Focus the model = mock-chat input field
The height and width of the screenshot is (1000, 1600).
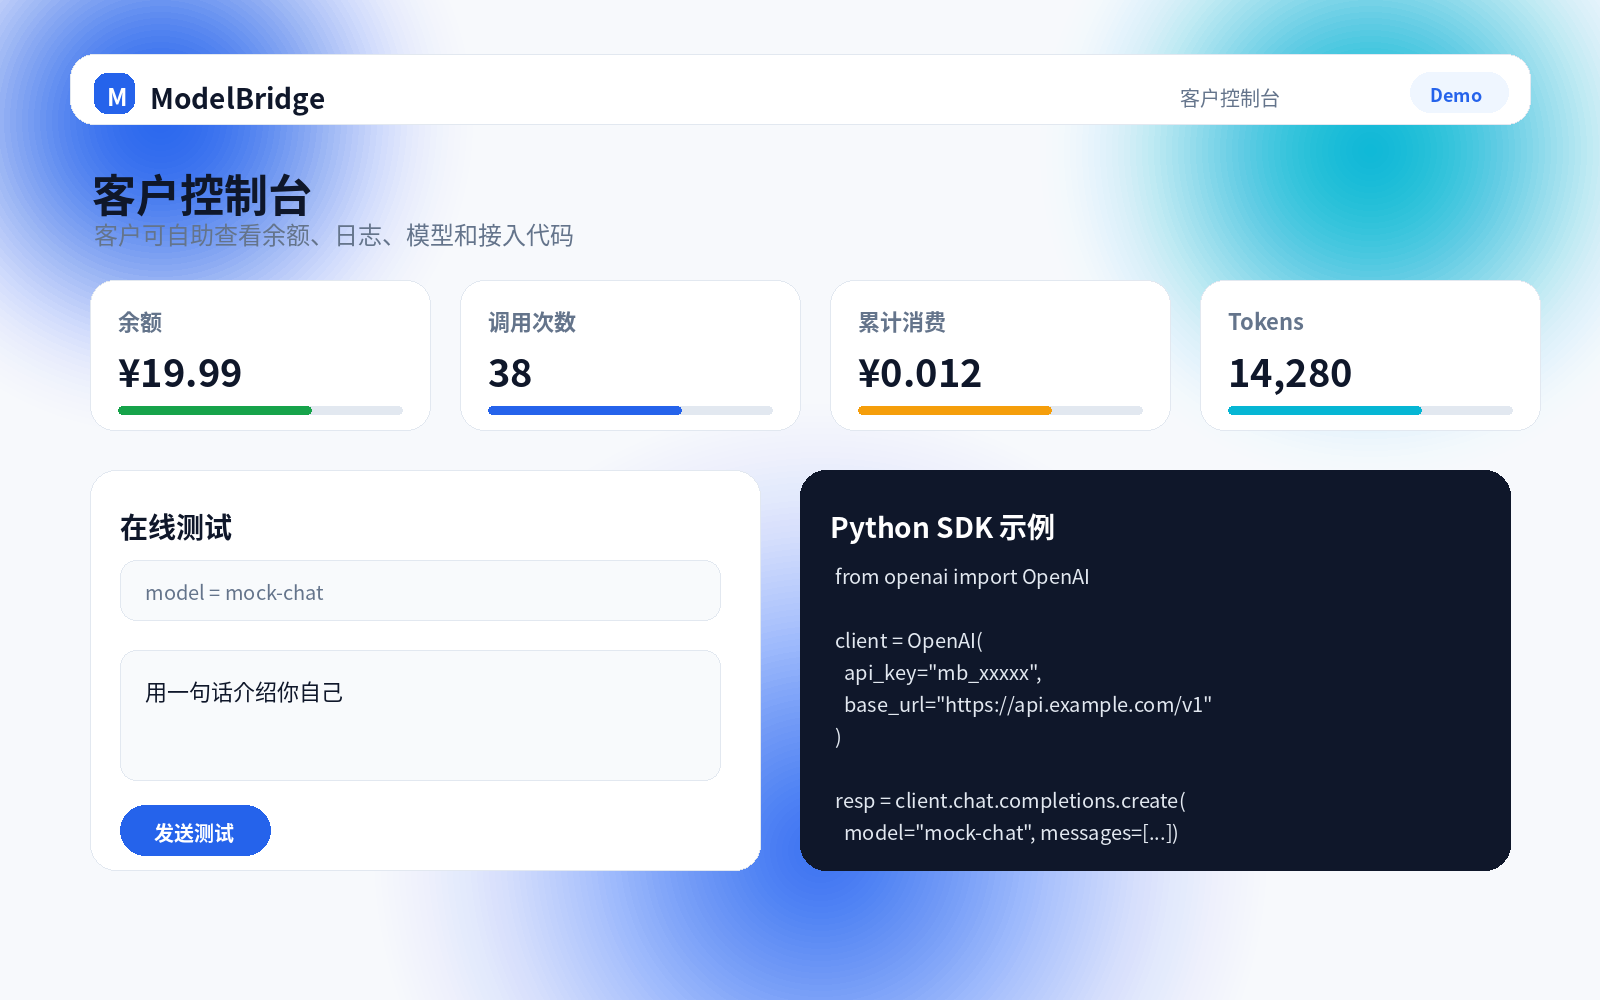point(420,590)
